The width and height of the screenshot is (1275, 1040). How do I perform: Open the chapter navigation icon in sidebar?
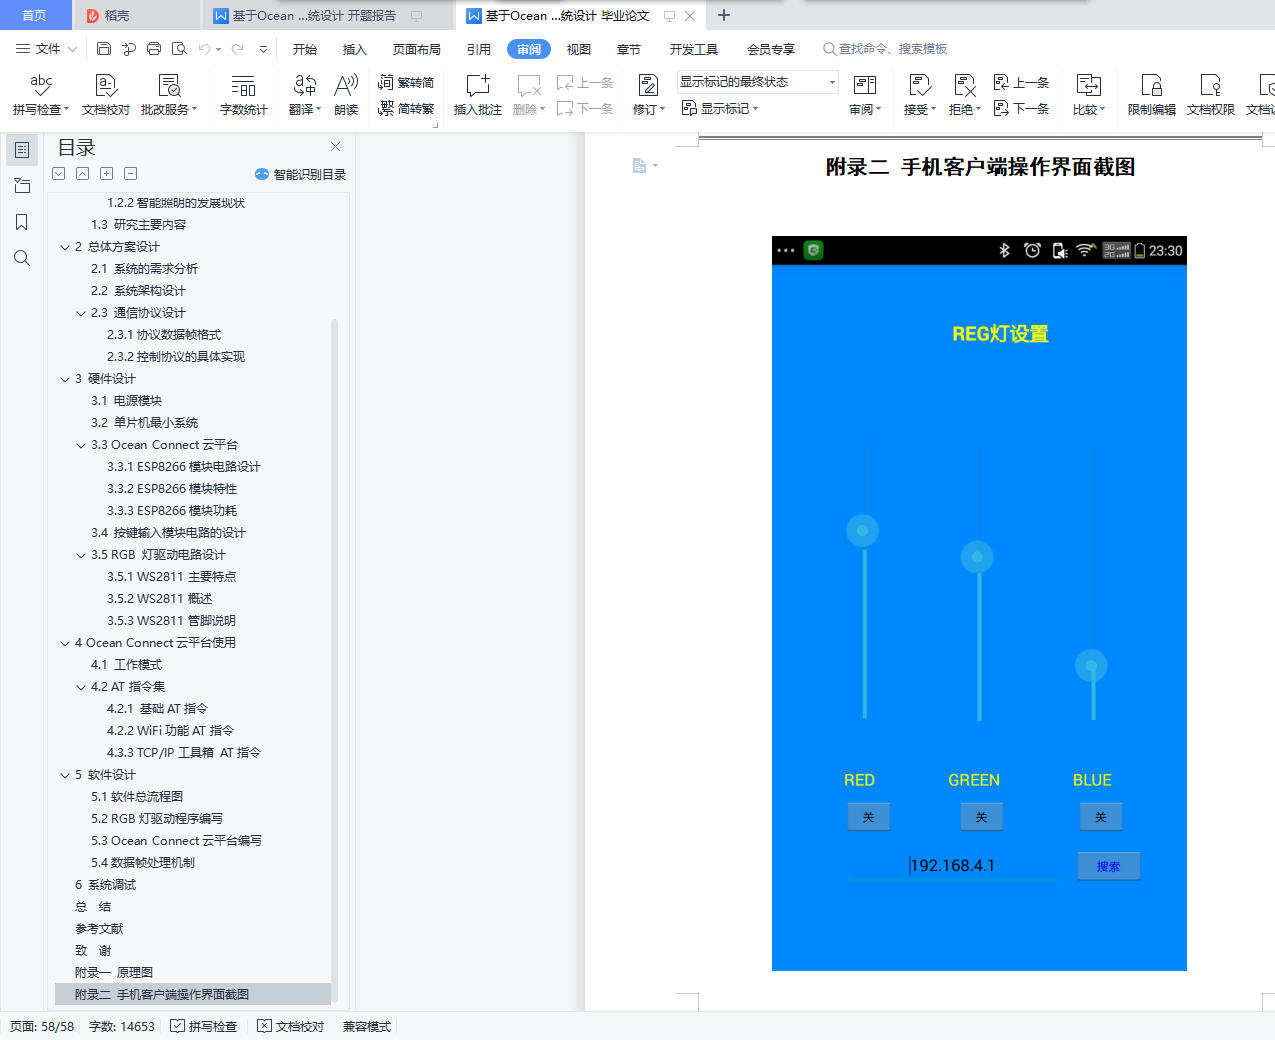(x=22, y=186)
